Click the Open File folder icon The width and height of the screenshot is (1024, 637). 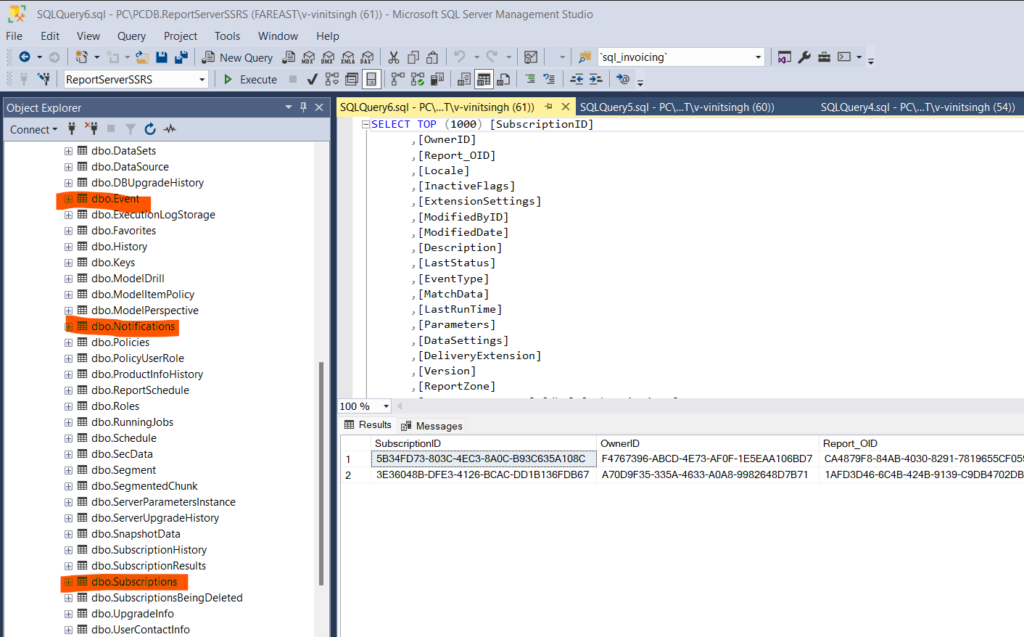pyautogui.click(x=142, y=57)
